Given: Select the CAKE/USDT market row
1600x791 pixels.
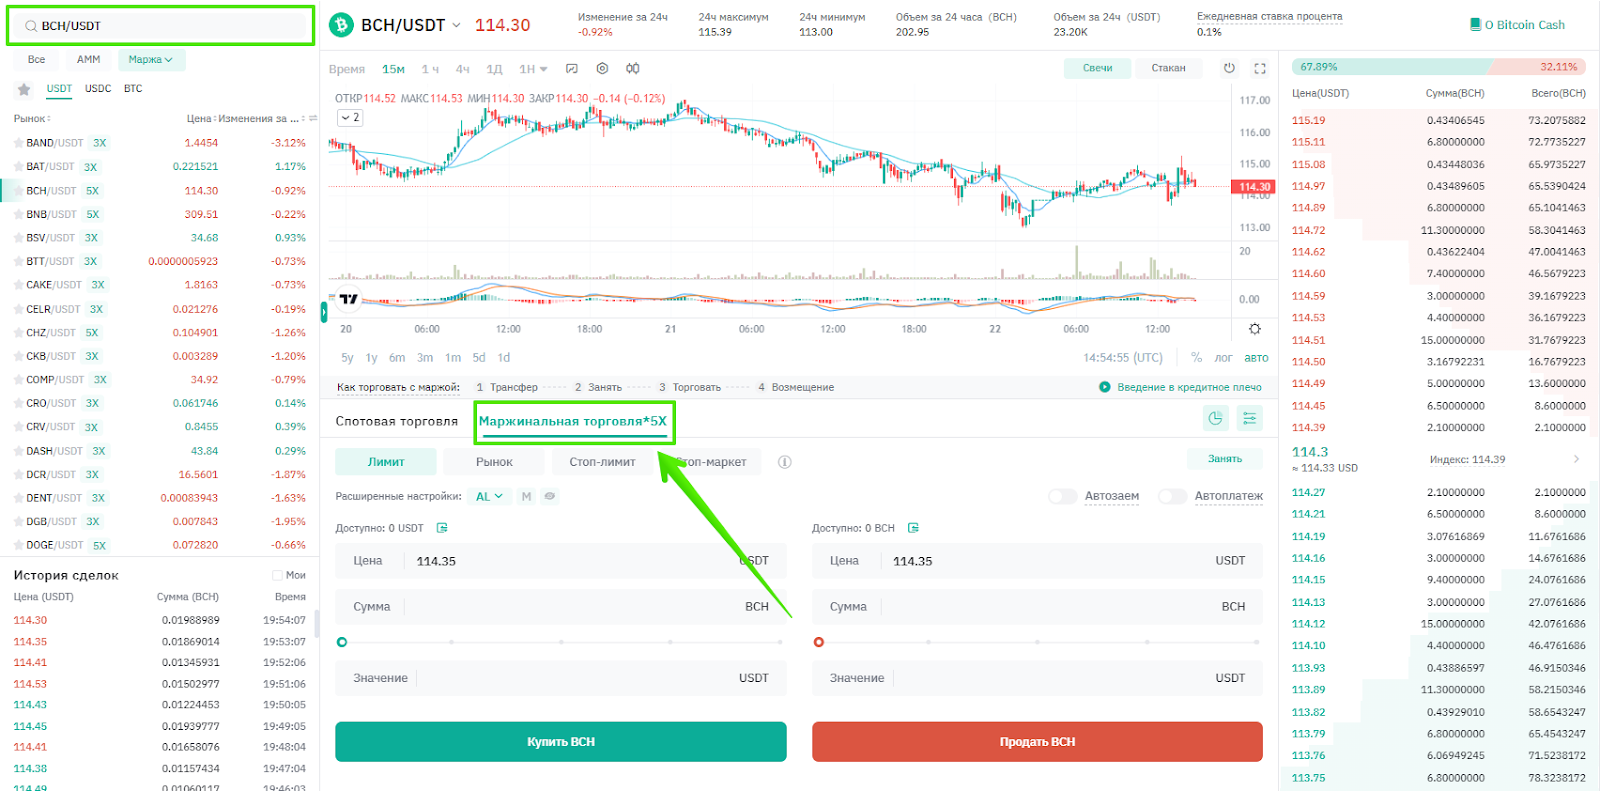Looking at the screenshot, I should (x=160, y=285).
